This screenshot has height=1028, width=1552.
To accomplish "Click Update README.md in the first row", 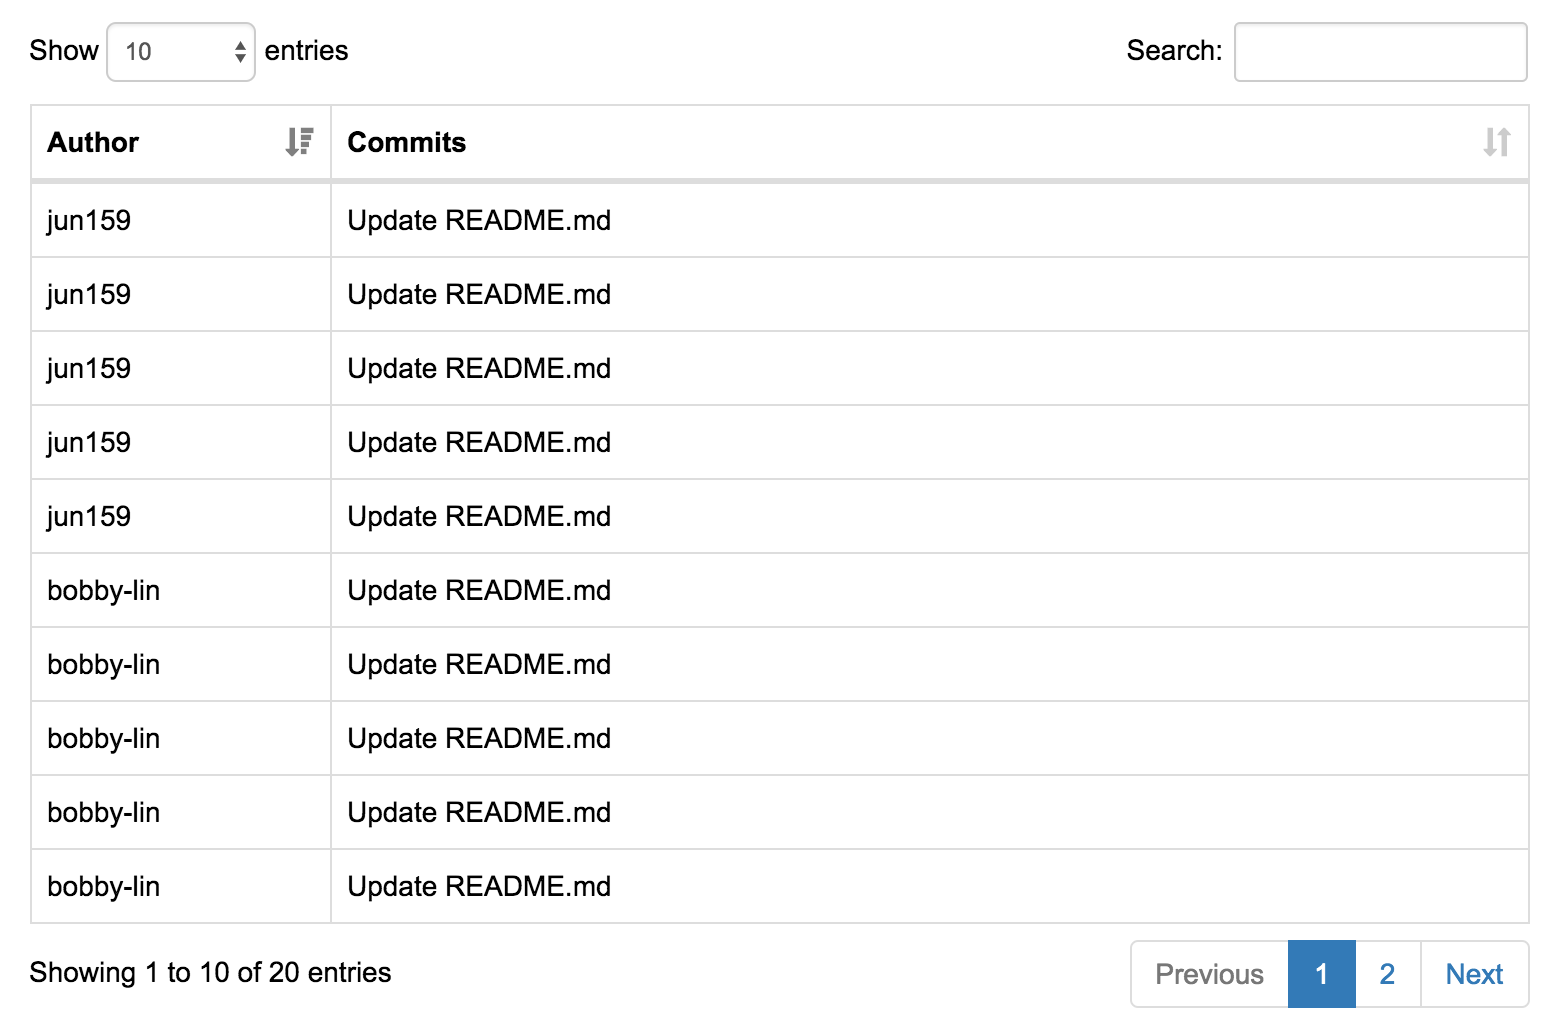I will coord(479,220).
